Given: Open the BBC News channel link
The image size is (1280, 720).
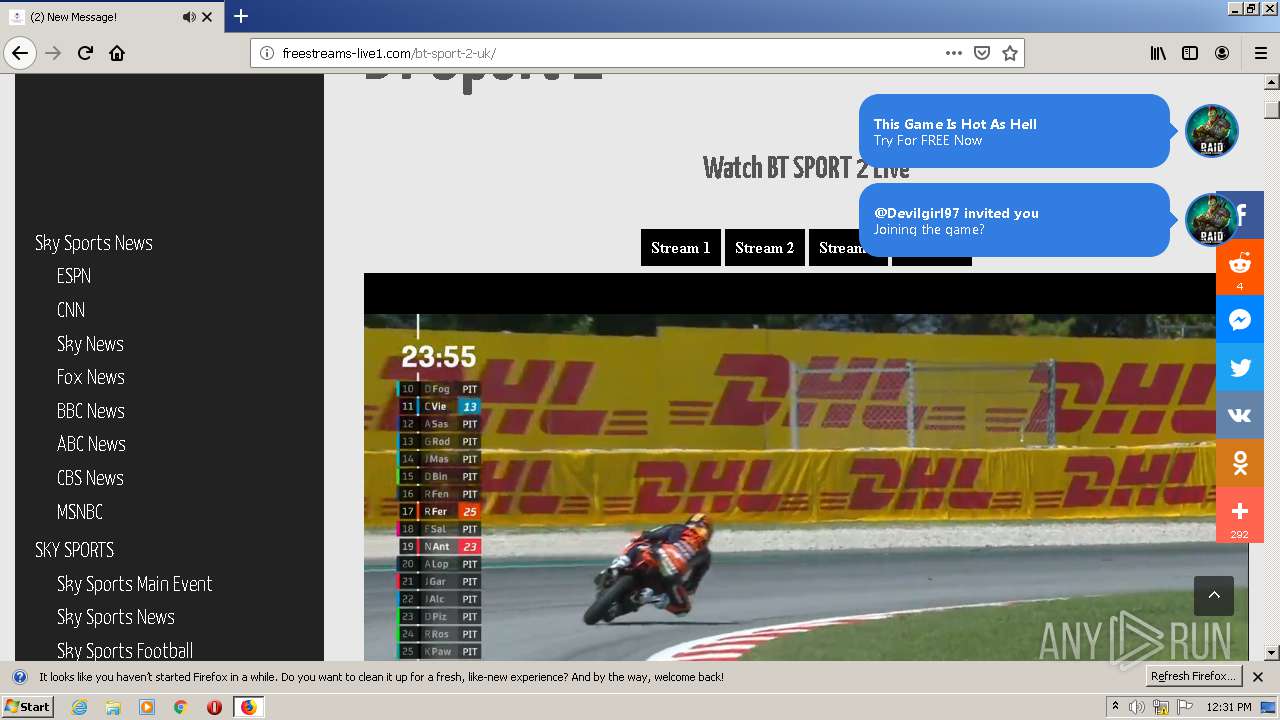Looking at the screenshot, I should pyautogui.click(x=91, y=411).
